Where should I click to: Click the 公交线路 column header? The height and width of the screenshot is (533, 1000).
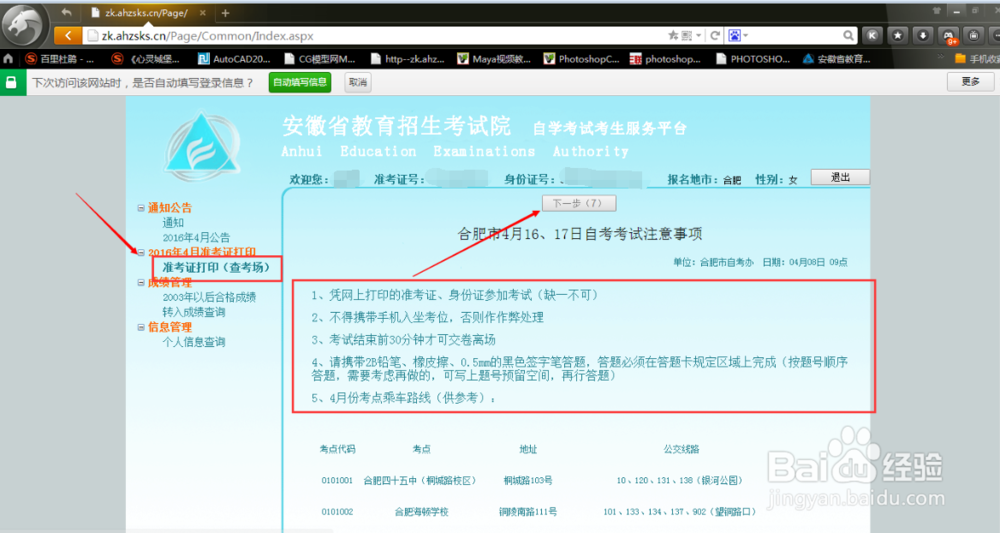tap(681, 449)
